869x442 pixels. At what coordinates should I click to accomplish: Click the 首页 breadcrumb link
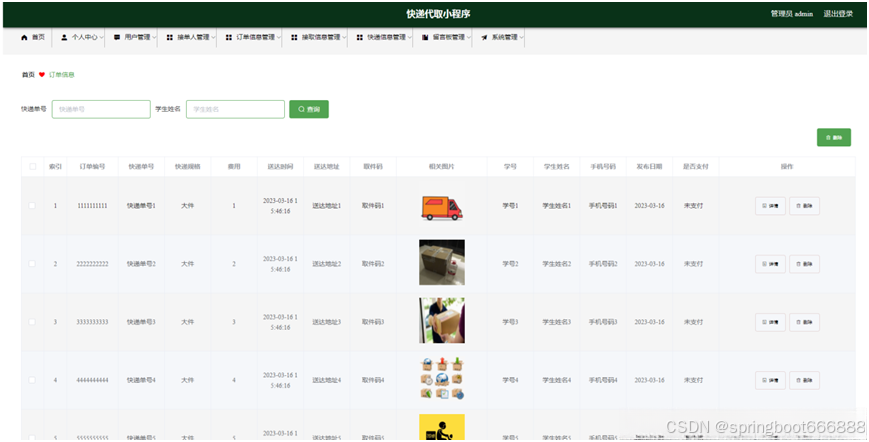pyautogui.click(x=28, y=75)
